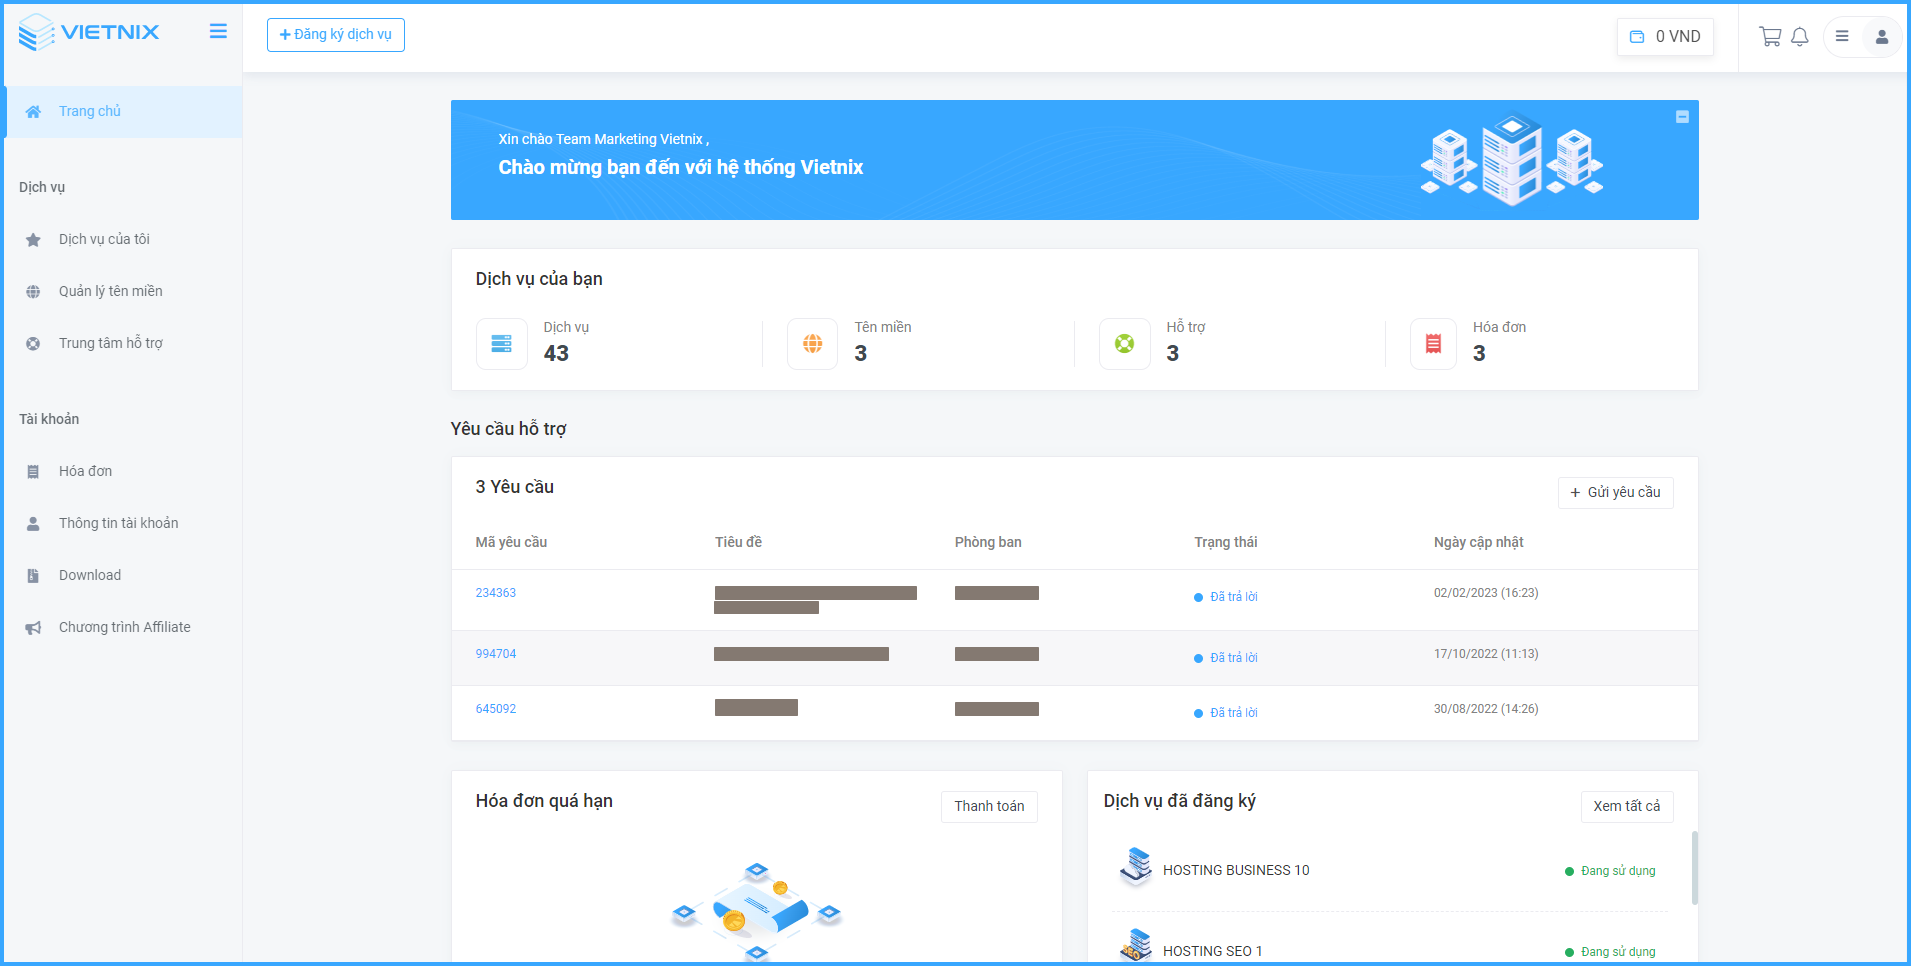
Task: Click the Tiêu đề column header
Action: pos(738,542)
